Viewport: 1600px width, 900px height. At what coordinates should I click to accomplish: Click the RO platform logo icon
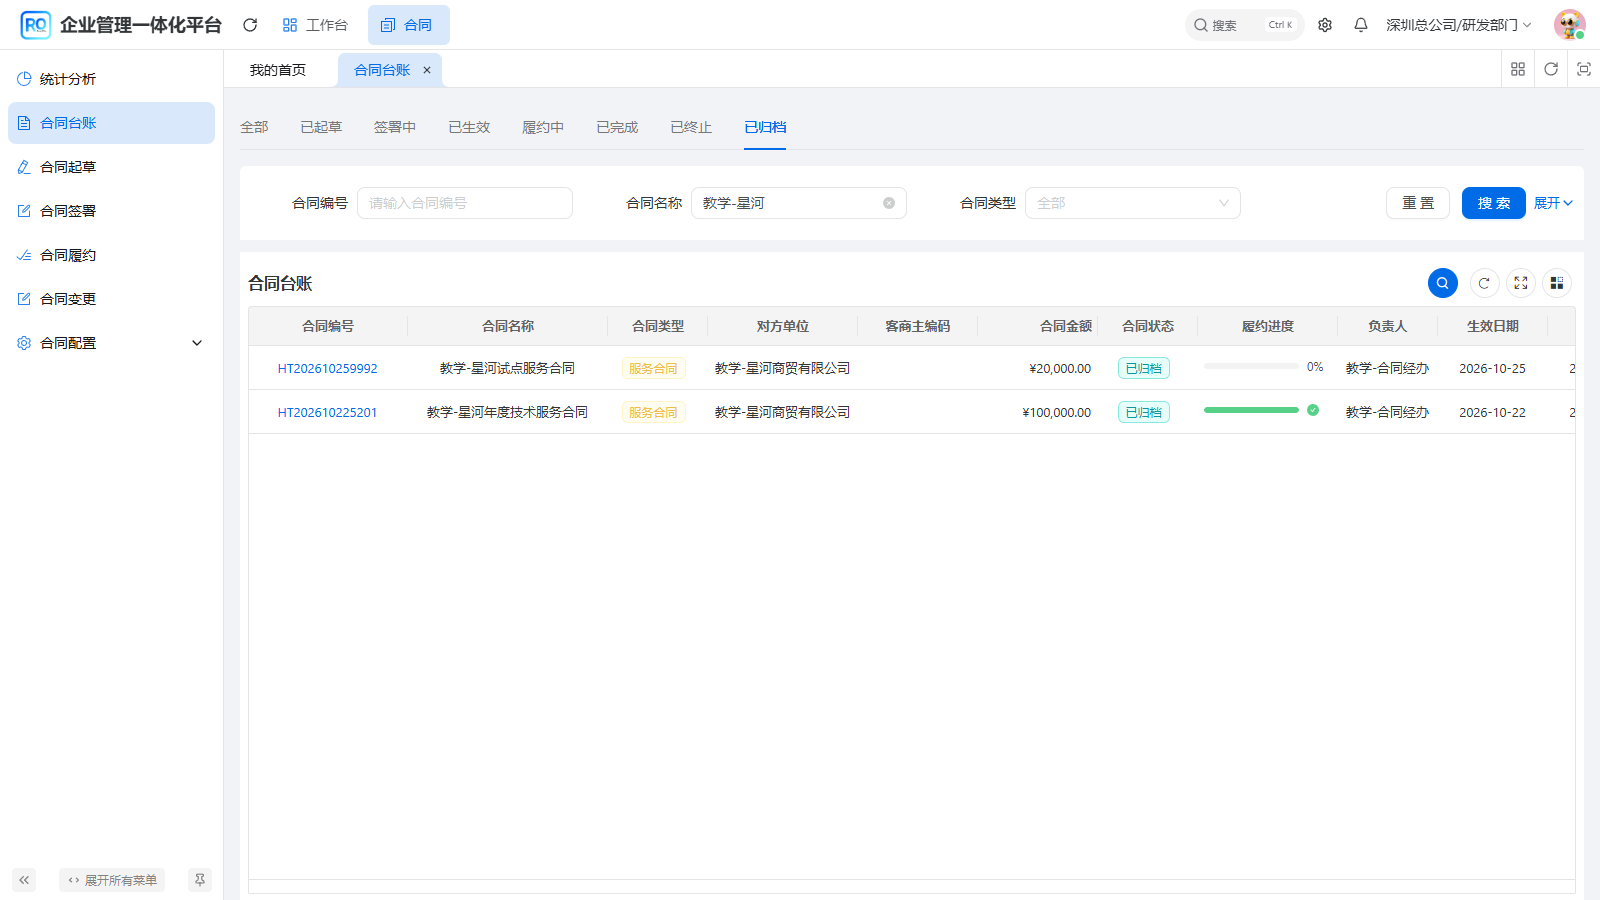(x=36, y=25)
